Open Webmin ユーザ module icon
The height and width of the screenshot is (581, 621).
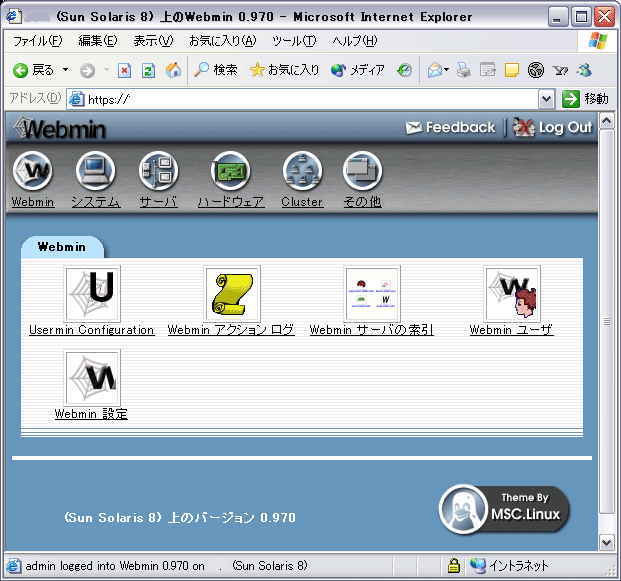512,293
